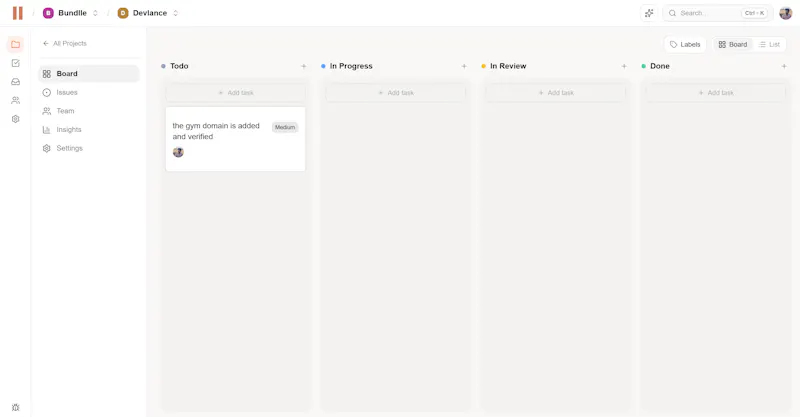
Task: Click Add task in In Progress column
Action: pyautogui.click(x=396, y=93)
